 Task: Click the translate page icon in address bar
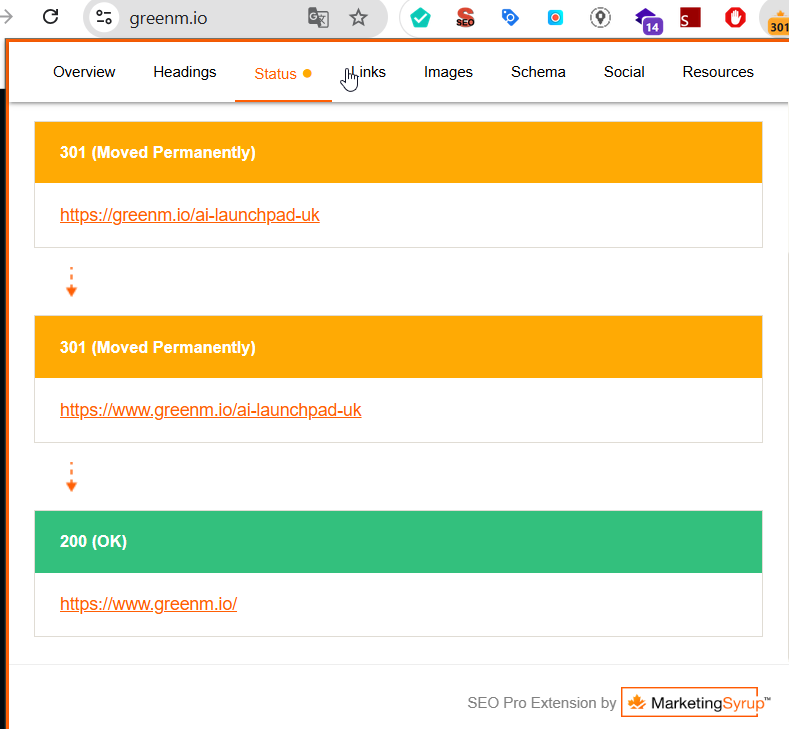pos(318,18)
